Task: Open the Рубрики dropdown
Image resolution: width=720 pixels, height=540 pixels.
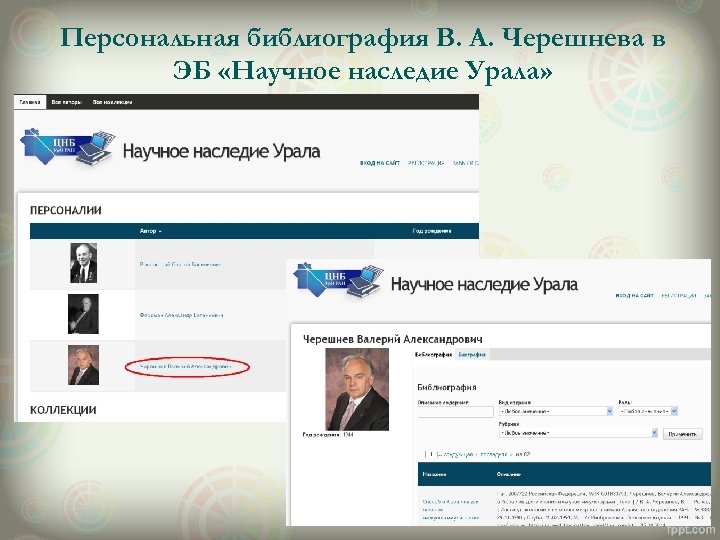Action: click(578, 433)
